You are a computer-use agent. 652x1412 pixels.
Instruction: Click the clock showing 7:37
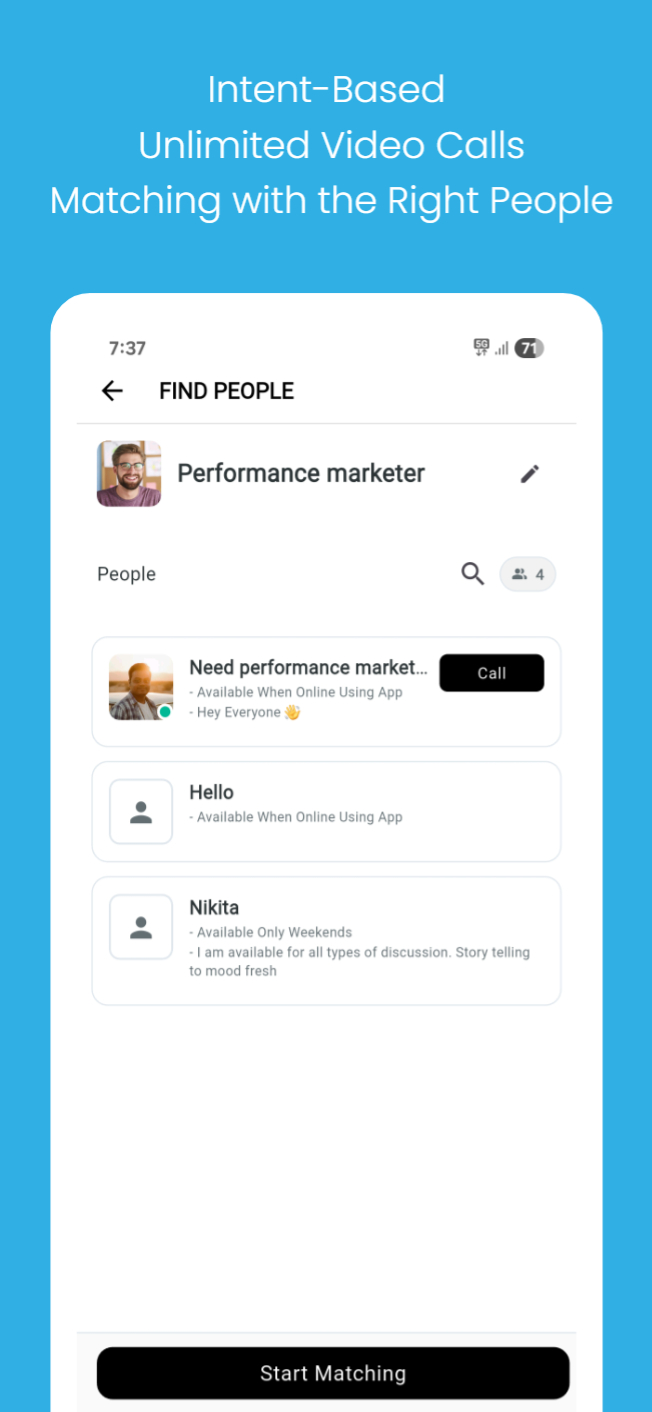click(127, 348)
